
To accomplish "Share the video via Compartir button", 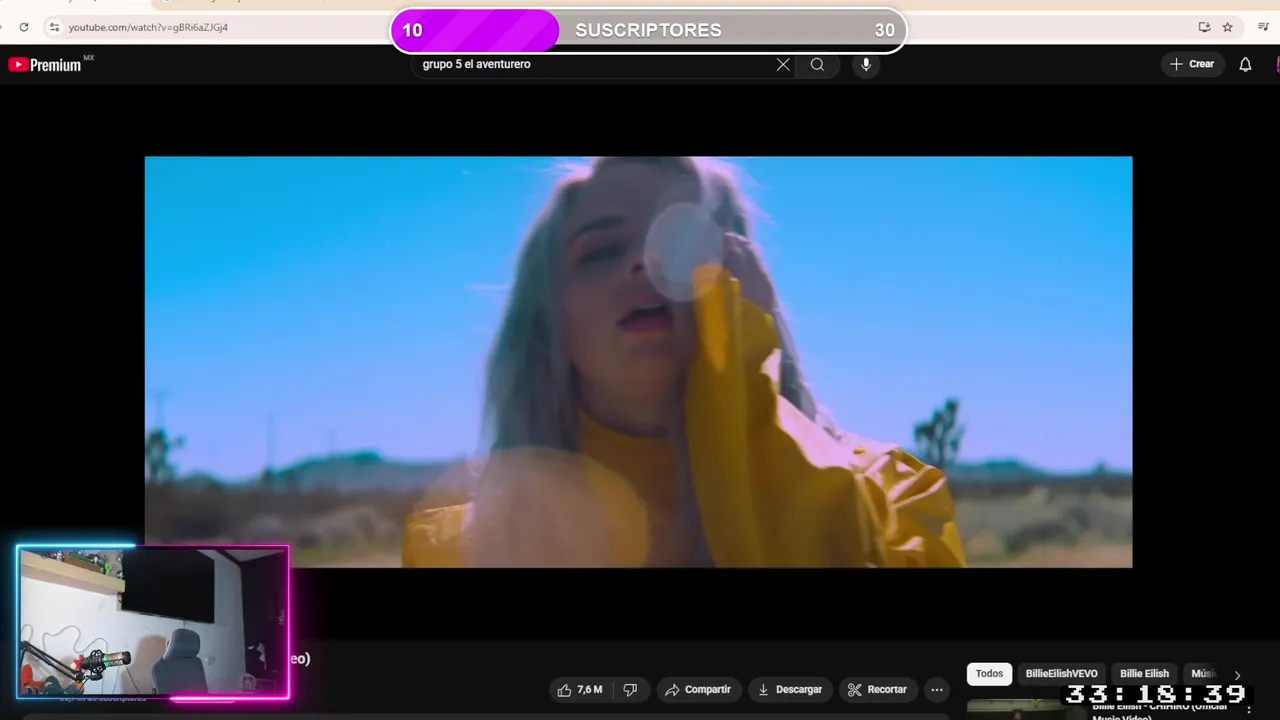I will [698, 690].
